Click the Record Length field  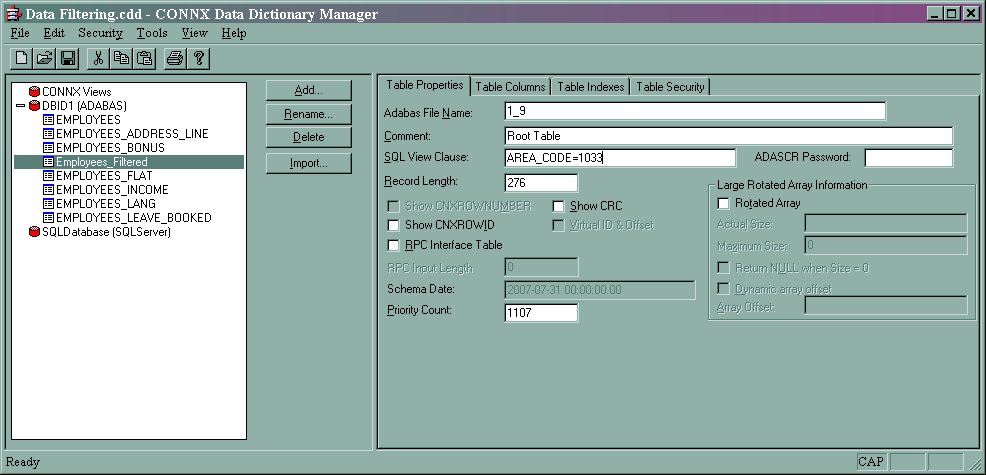(x=541, y=183)
